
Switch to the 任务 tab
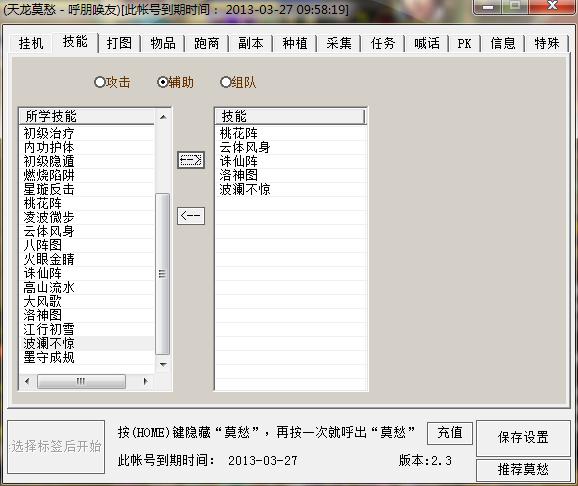tap(383, 44)
